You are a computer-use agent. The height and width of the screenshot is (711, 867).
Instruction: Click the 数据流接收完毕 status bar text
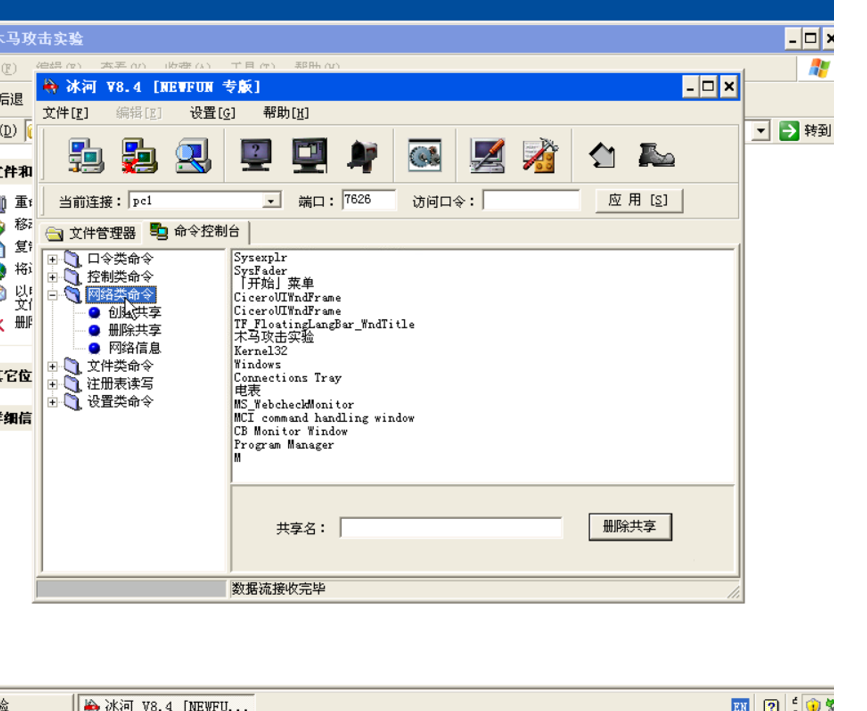[279, 589]
